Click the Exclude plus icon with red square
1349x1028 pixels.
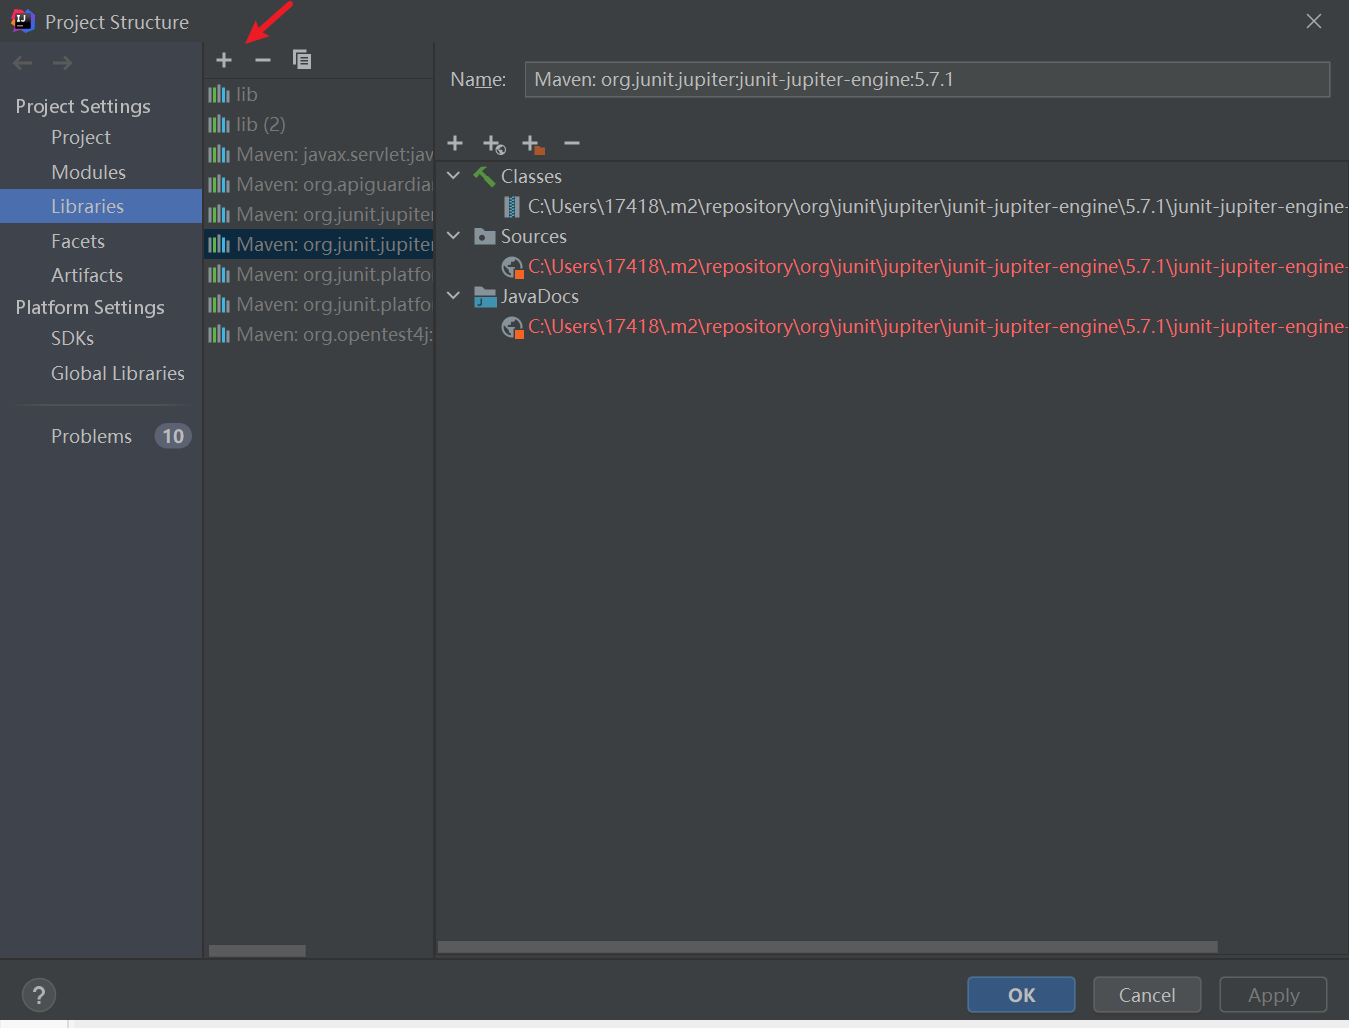(x=533, y=144)
